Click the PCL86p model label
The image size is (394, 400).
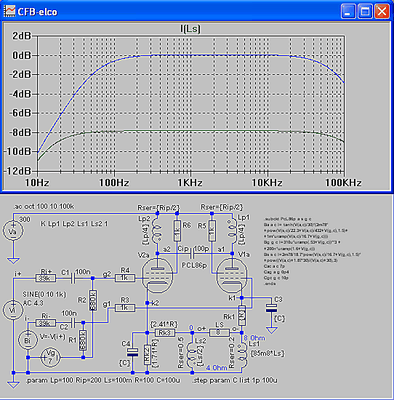(194, 265)
